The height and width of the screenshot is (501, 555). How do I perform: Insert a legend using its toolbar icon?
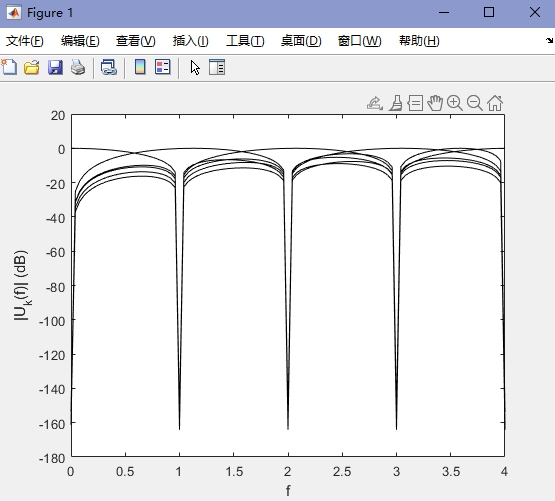tap(162, 67)
